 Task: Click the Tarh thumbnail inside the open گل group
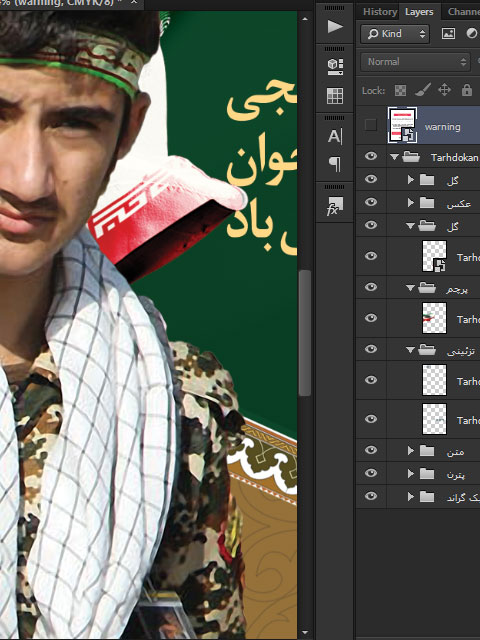tap(434, 256)
